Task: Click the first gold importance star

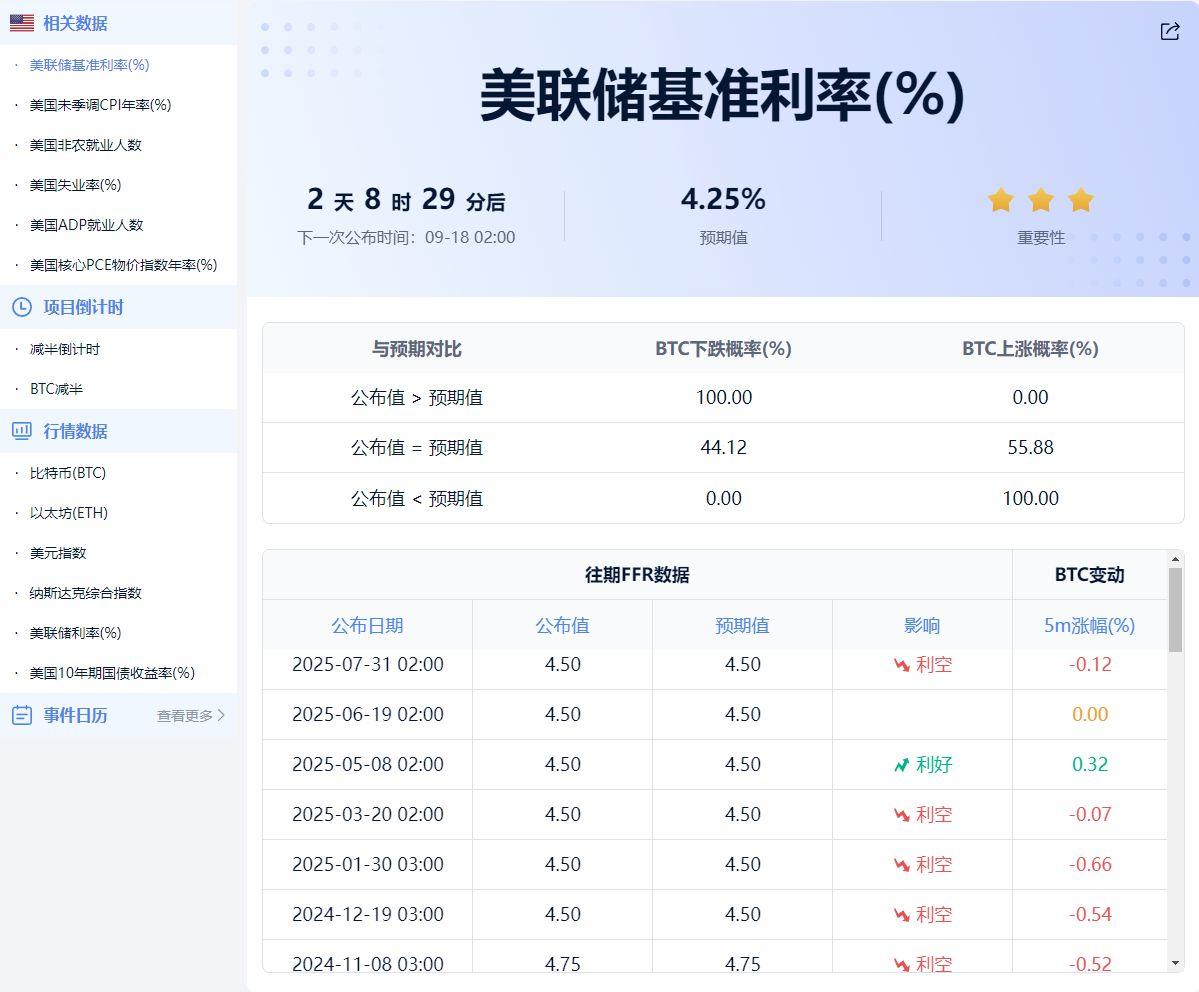Action: point(1001,200)
